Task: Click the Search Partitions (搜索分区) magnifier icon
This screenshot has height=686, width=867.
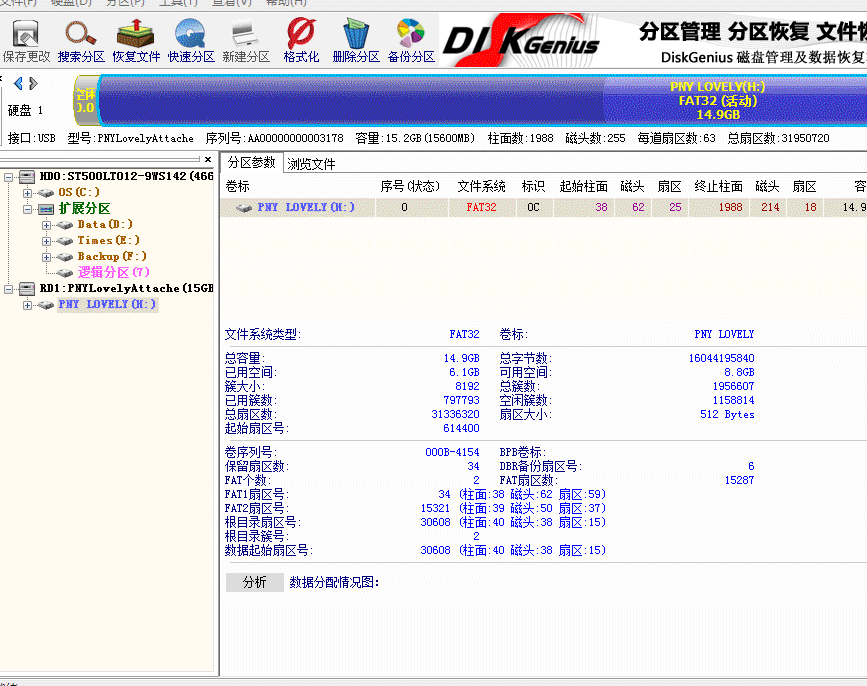Action: pos(81,41)
